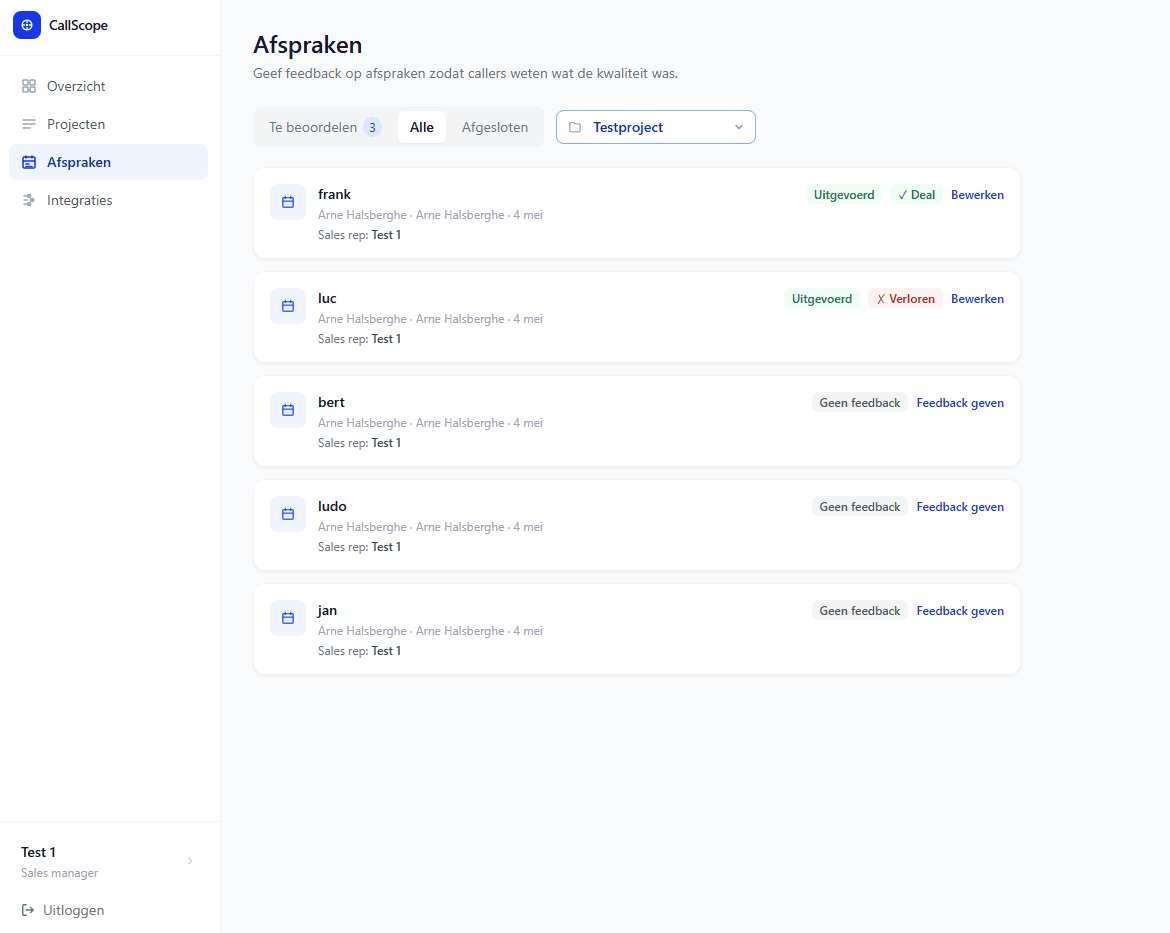Click the appointment name frank
Image resolution: width=1170 pixels, height=933 pixels.
click(334, 194)
